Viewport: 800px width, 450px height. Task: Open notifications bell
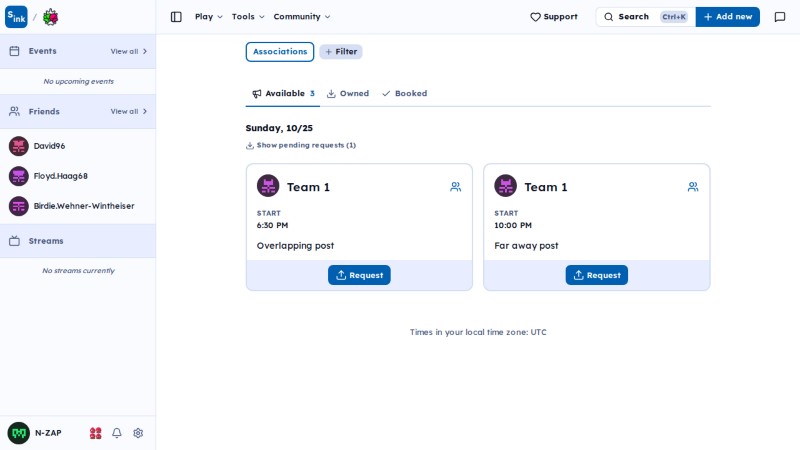coord(117,433)
